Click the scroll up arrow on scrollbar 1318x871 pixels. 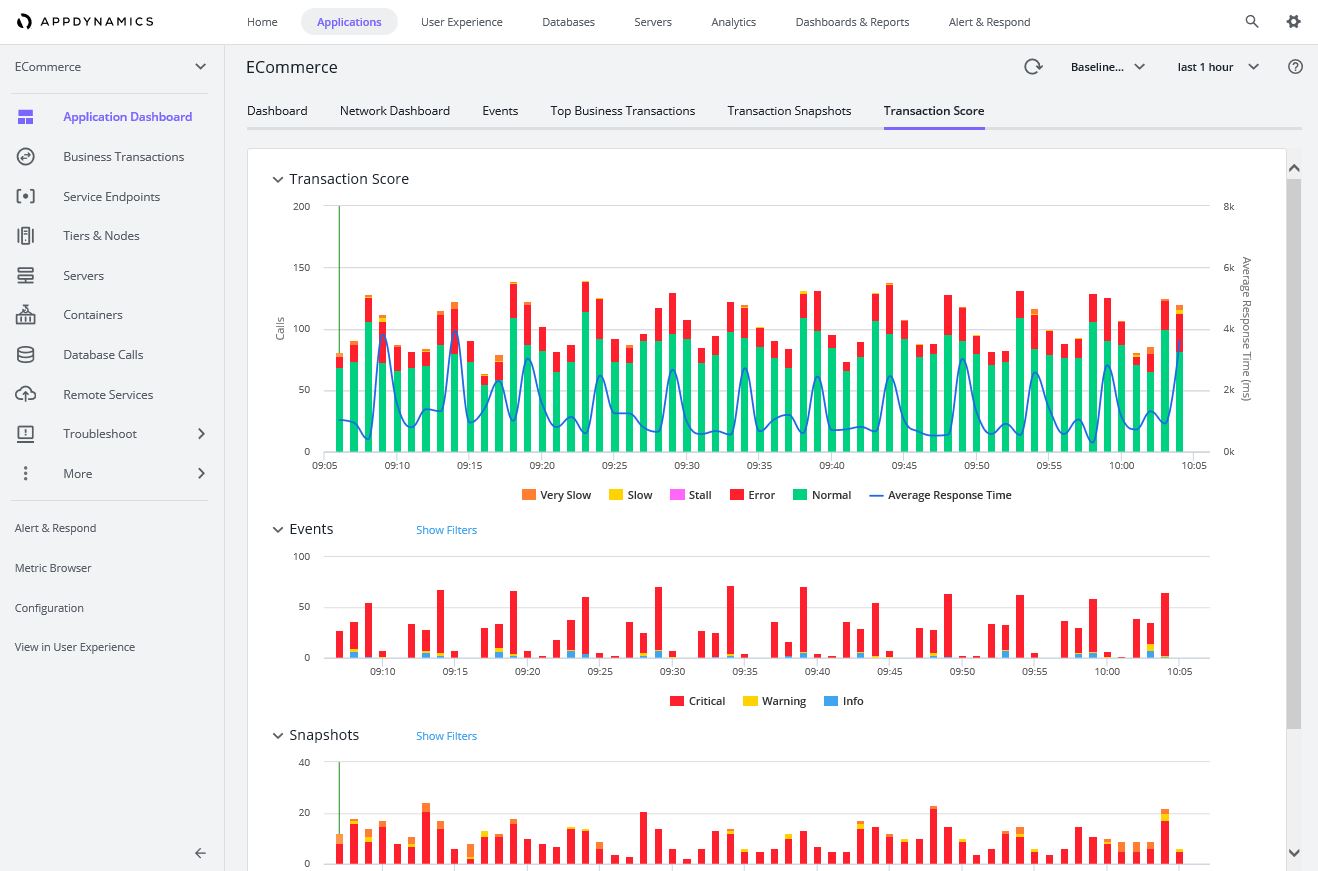[1294, 168]
